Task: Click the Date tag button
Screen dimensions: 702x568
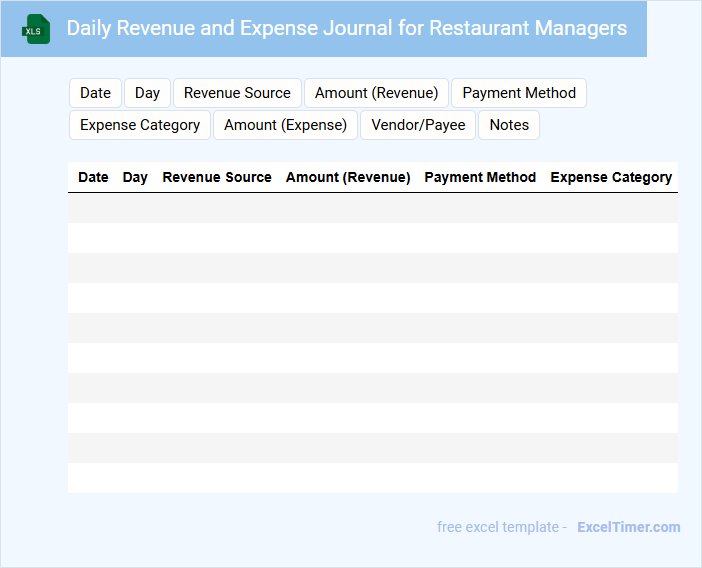Action: (x=95, y=93)
